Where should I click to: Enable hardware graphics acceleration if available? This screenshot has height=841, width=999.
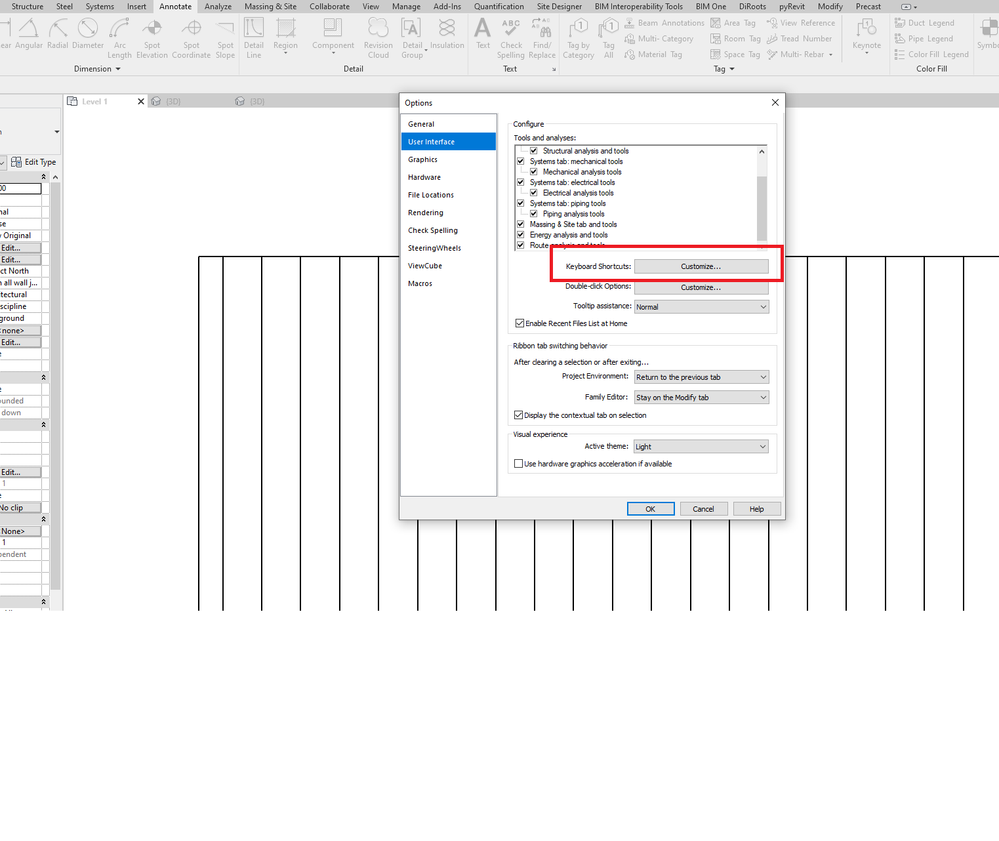coord(518,463)
